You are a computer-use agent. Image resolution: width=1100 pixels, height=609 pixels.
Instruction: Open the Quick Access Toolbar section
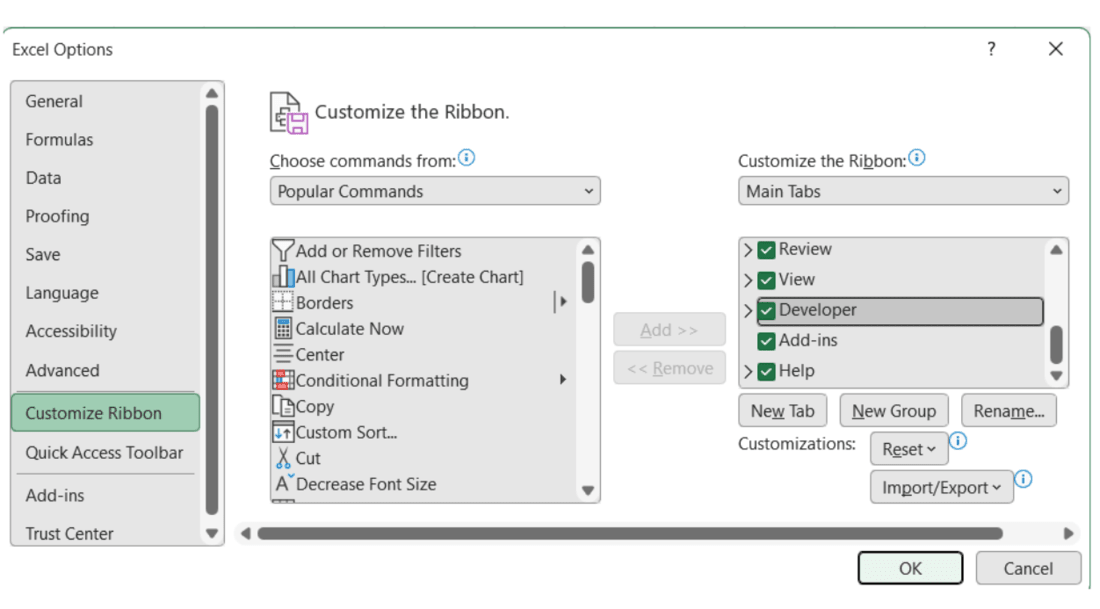point(105,453)
